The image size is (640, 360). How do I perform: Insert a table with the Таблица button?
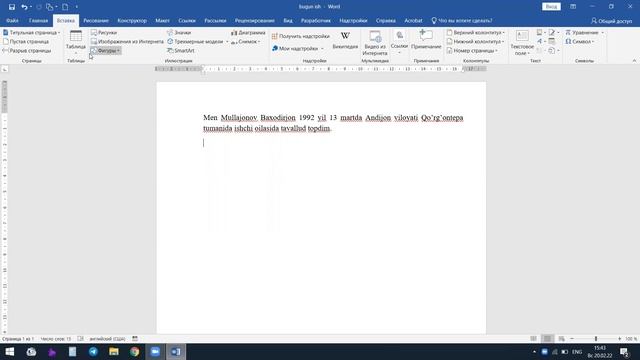[x=76, y=42]
